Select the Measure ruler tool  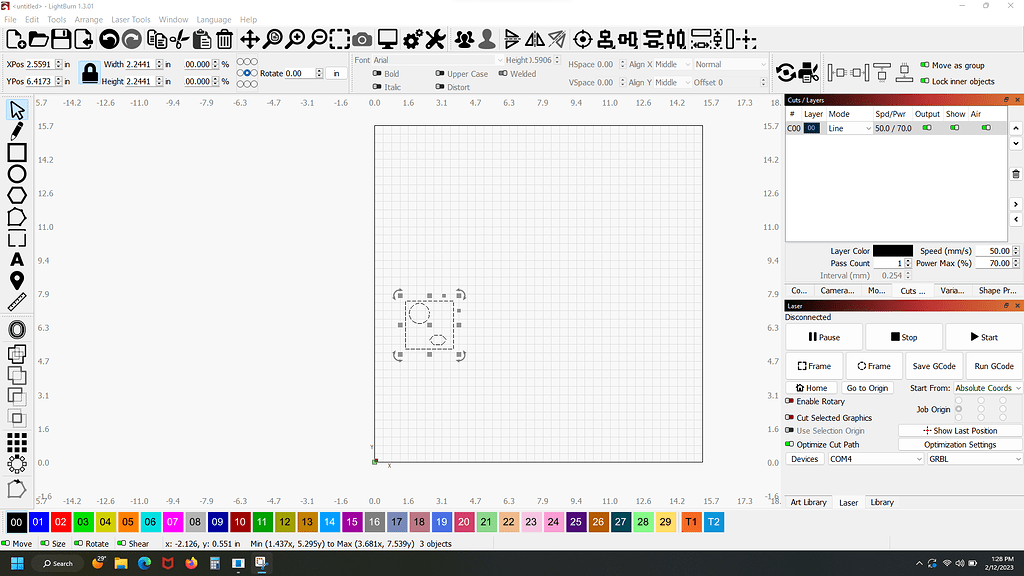pos(17,301)
